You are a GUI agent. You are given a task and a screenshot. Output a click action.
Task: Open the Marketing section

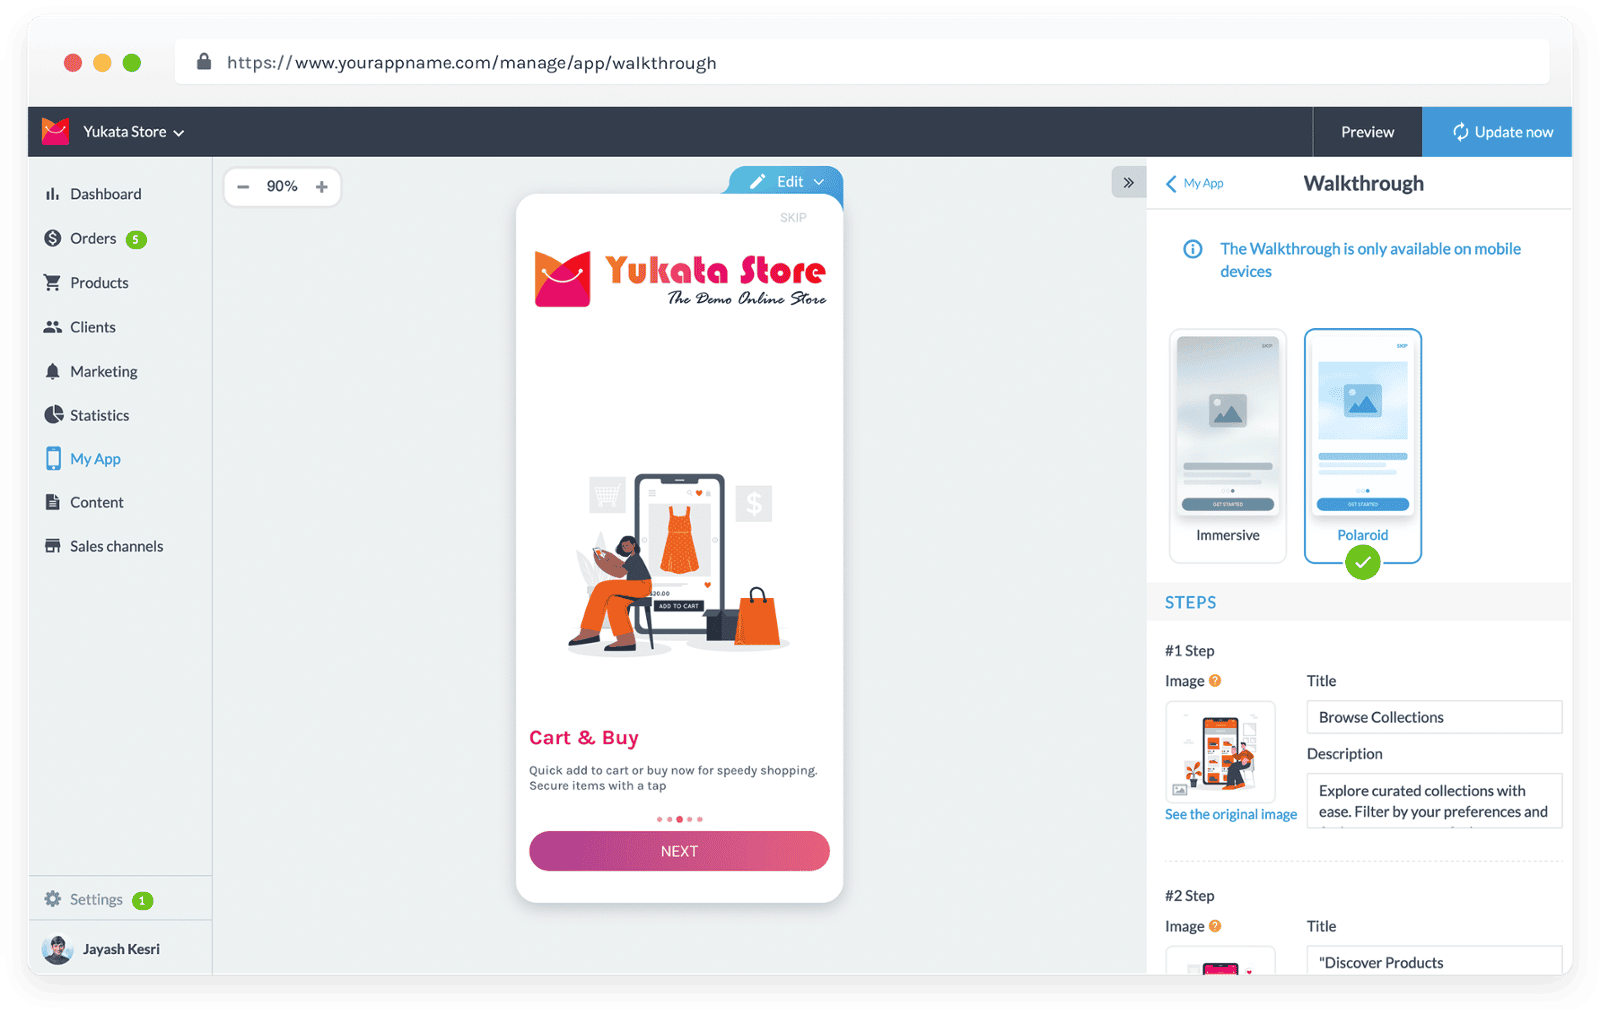coord(103,371)
